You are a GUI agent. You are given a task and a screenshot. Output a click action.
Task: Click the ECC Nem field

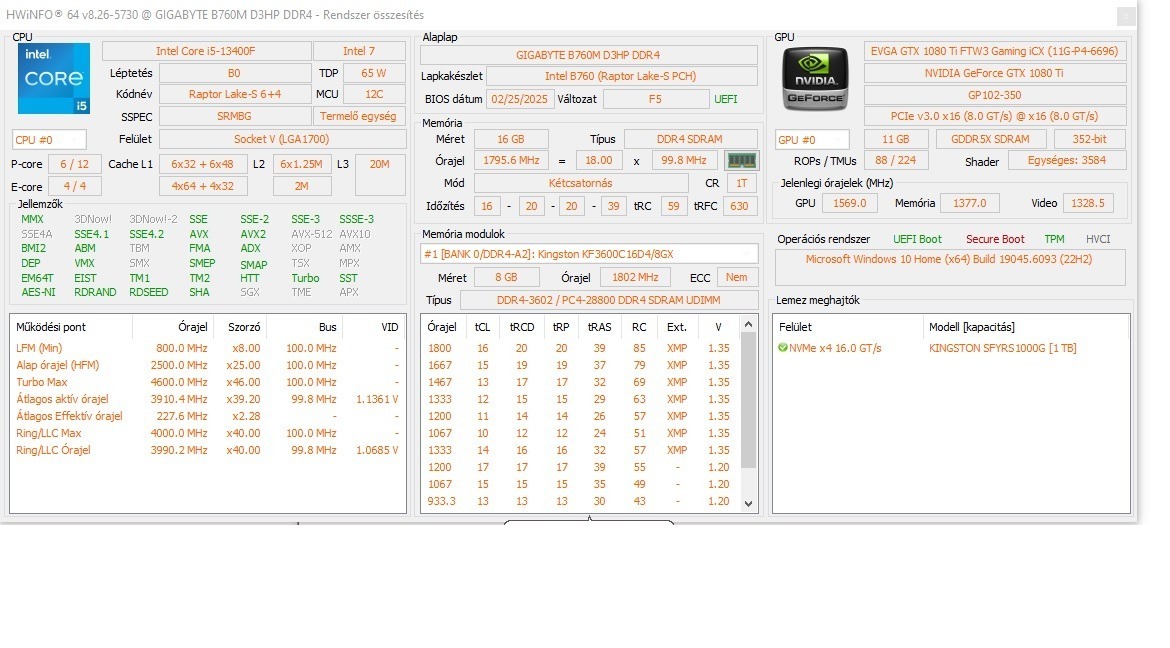pos(736,278)
